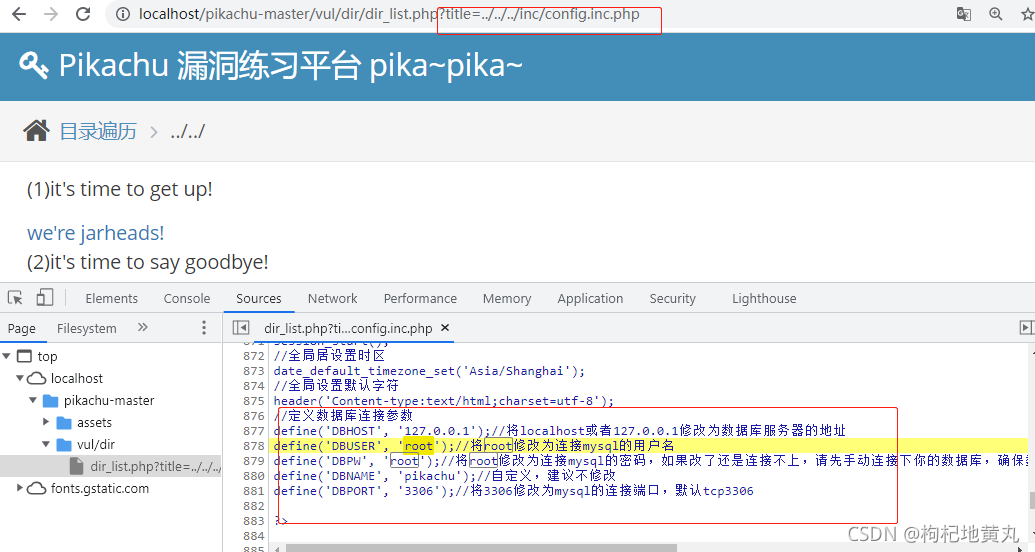Click the vul/dir folder icon
The width and height of the screenshot is (1035, 552).
[x=64, y=444]
